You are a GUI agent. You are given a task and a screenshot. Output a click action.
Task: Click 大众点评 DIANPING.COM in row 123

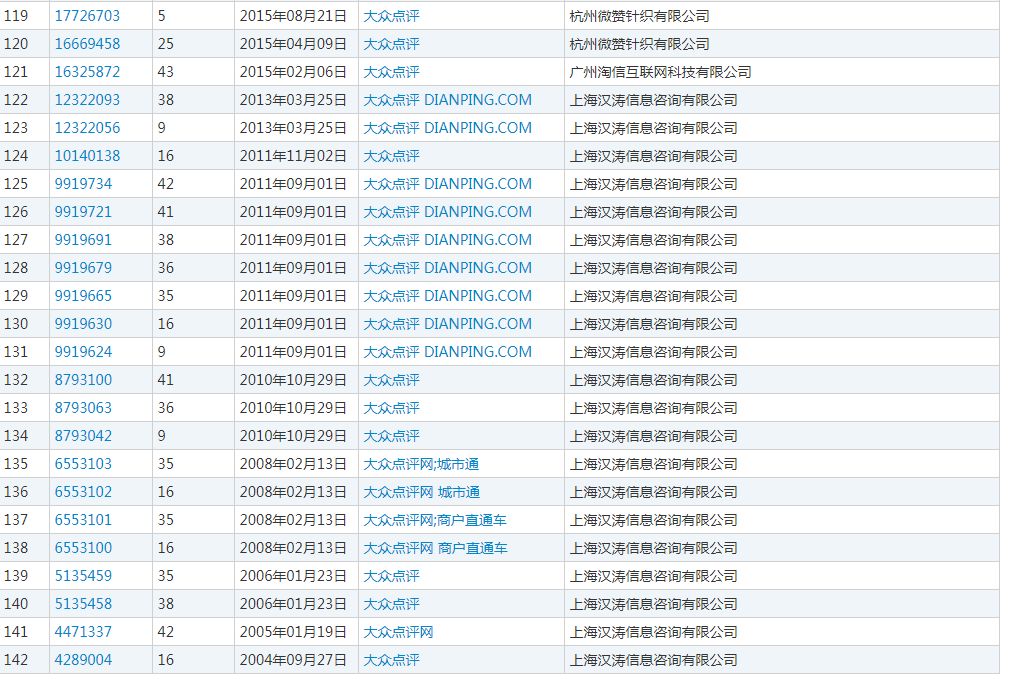[x=448, y=128]
